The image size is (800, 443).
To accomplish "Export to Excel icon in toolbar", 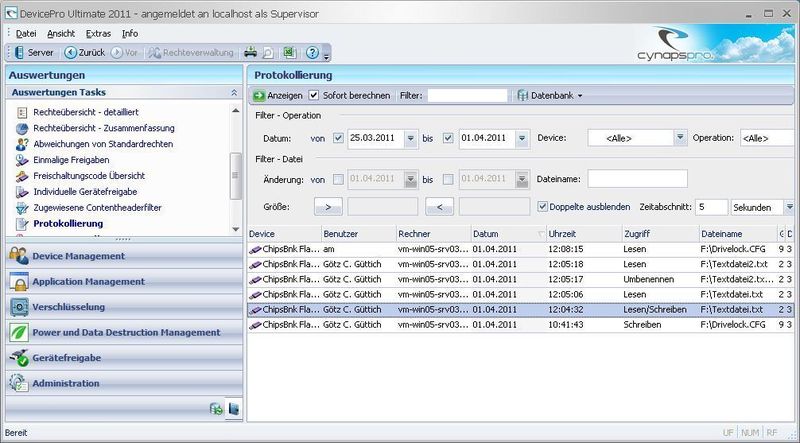I will click(290, 53).
